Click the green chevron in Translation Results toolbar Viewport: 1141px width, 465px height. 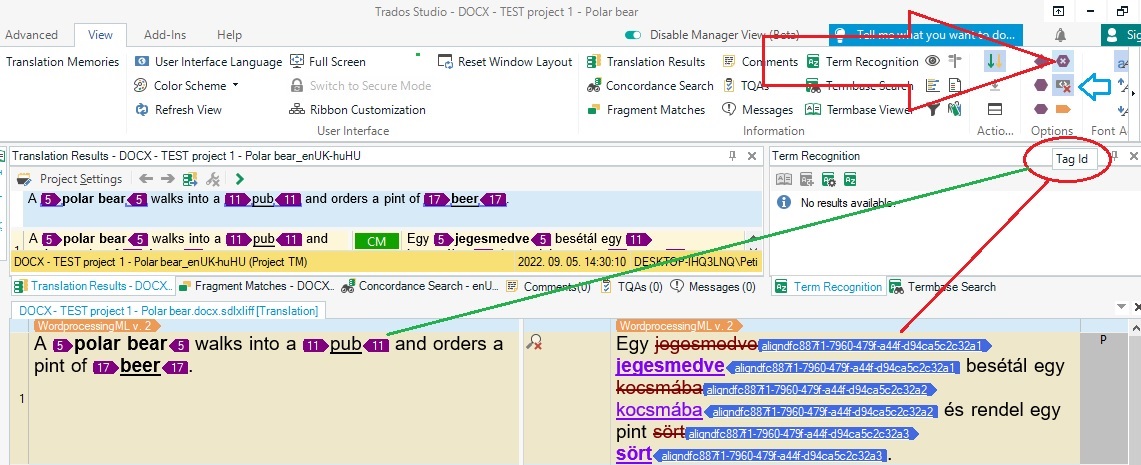[239, 179]
